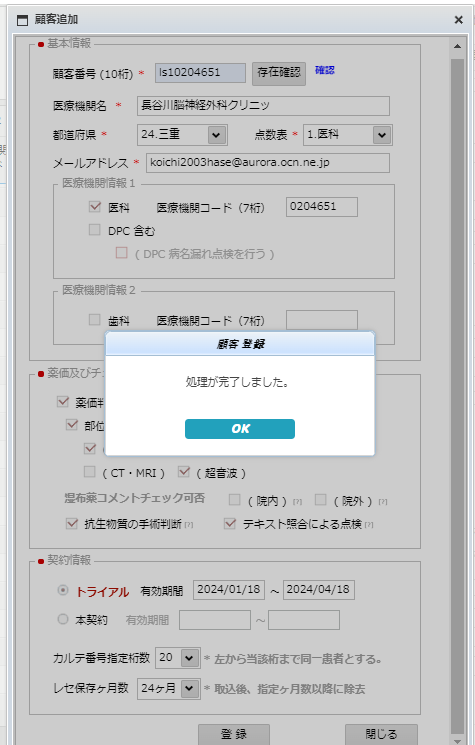Open the 点数表 dropdown showing 1.医科
475x745 pixels.
(348, 134)
